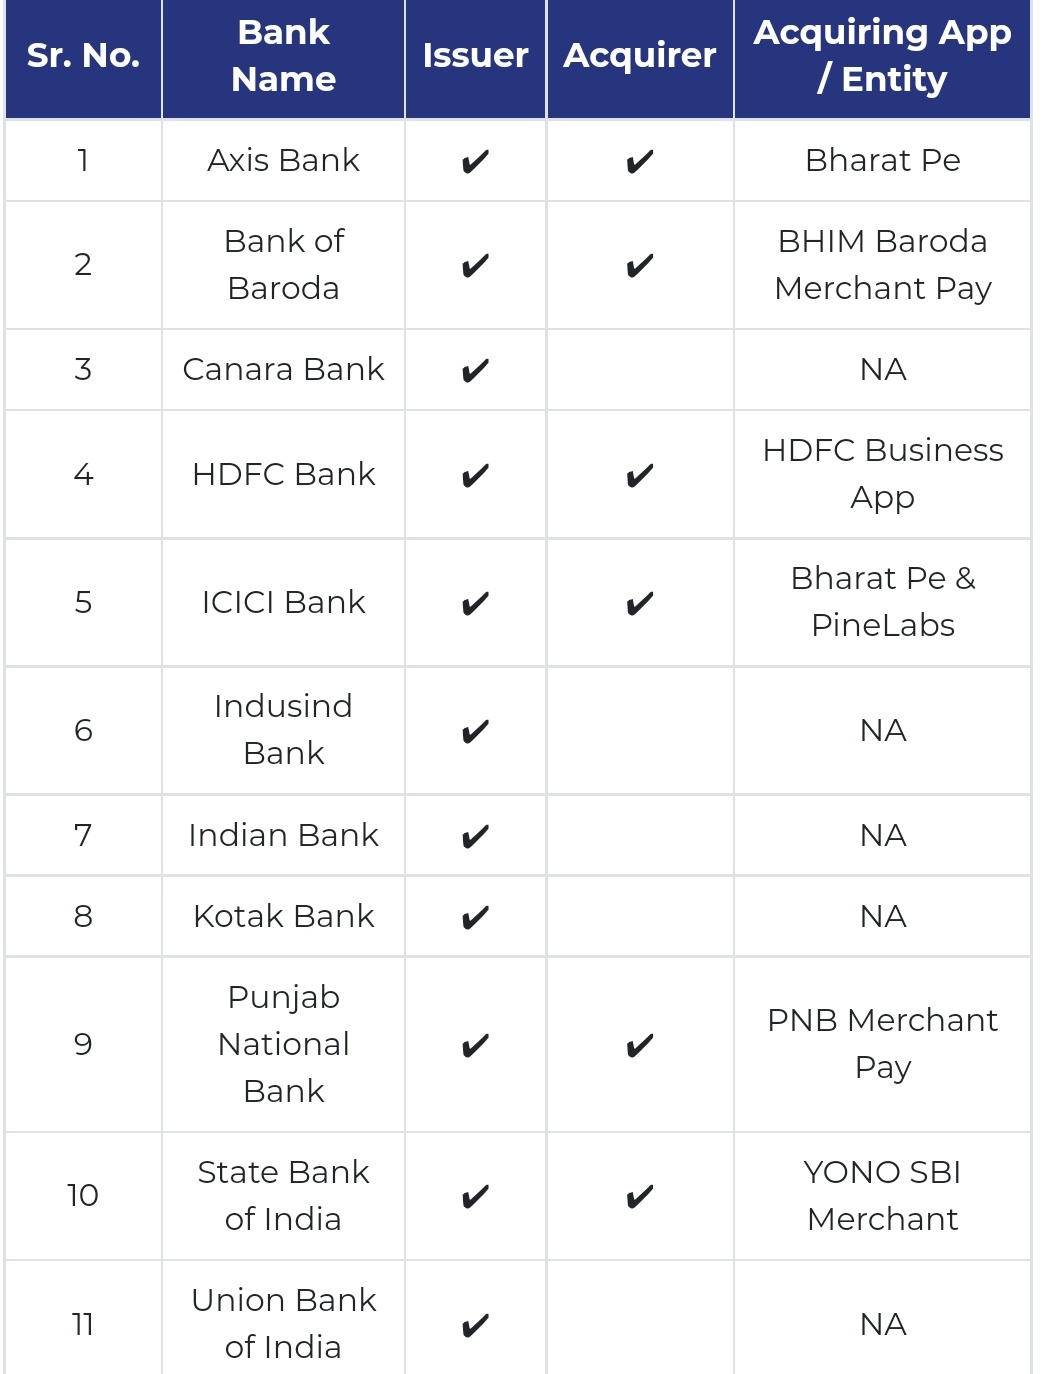Click the Issuer checkmark for Kotak Bank

(475, 917)
